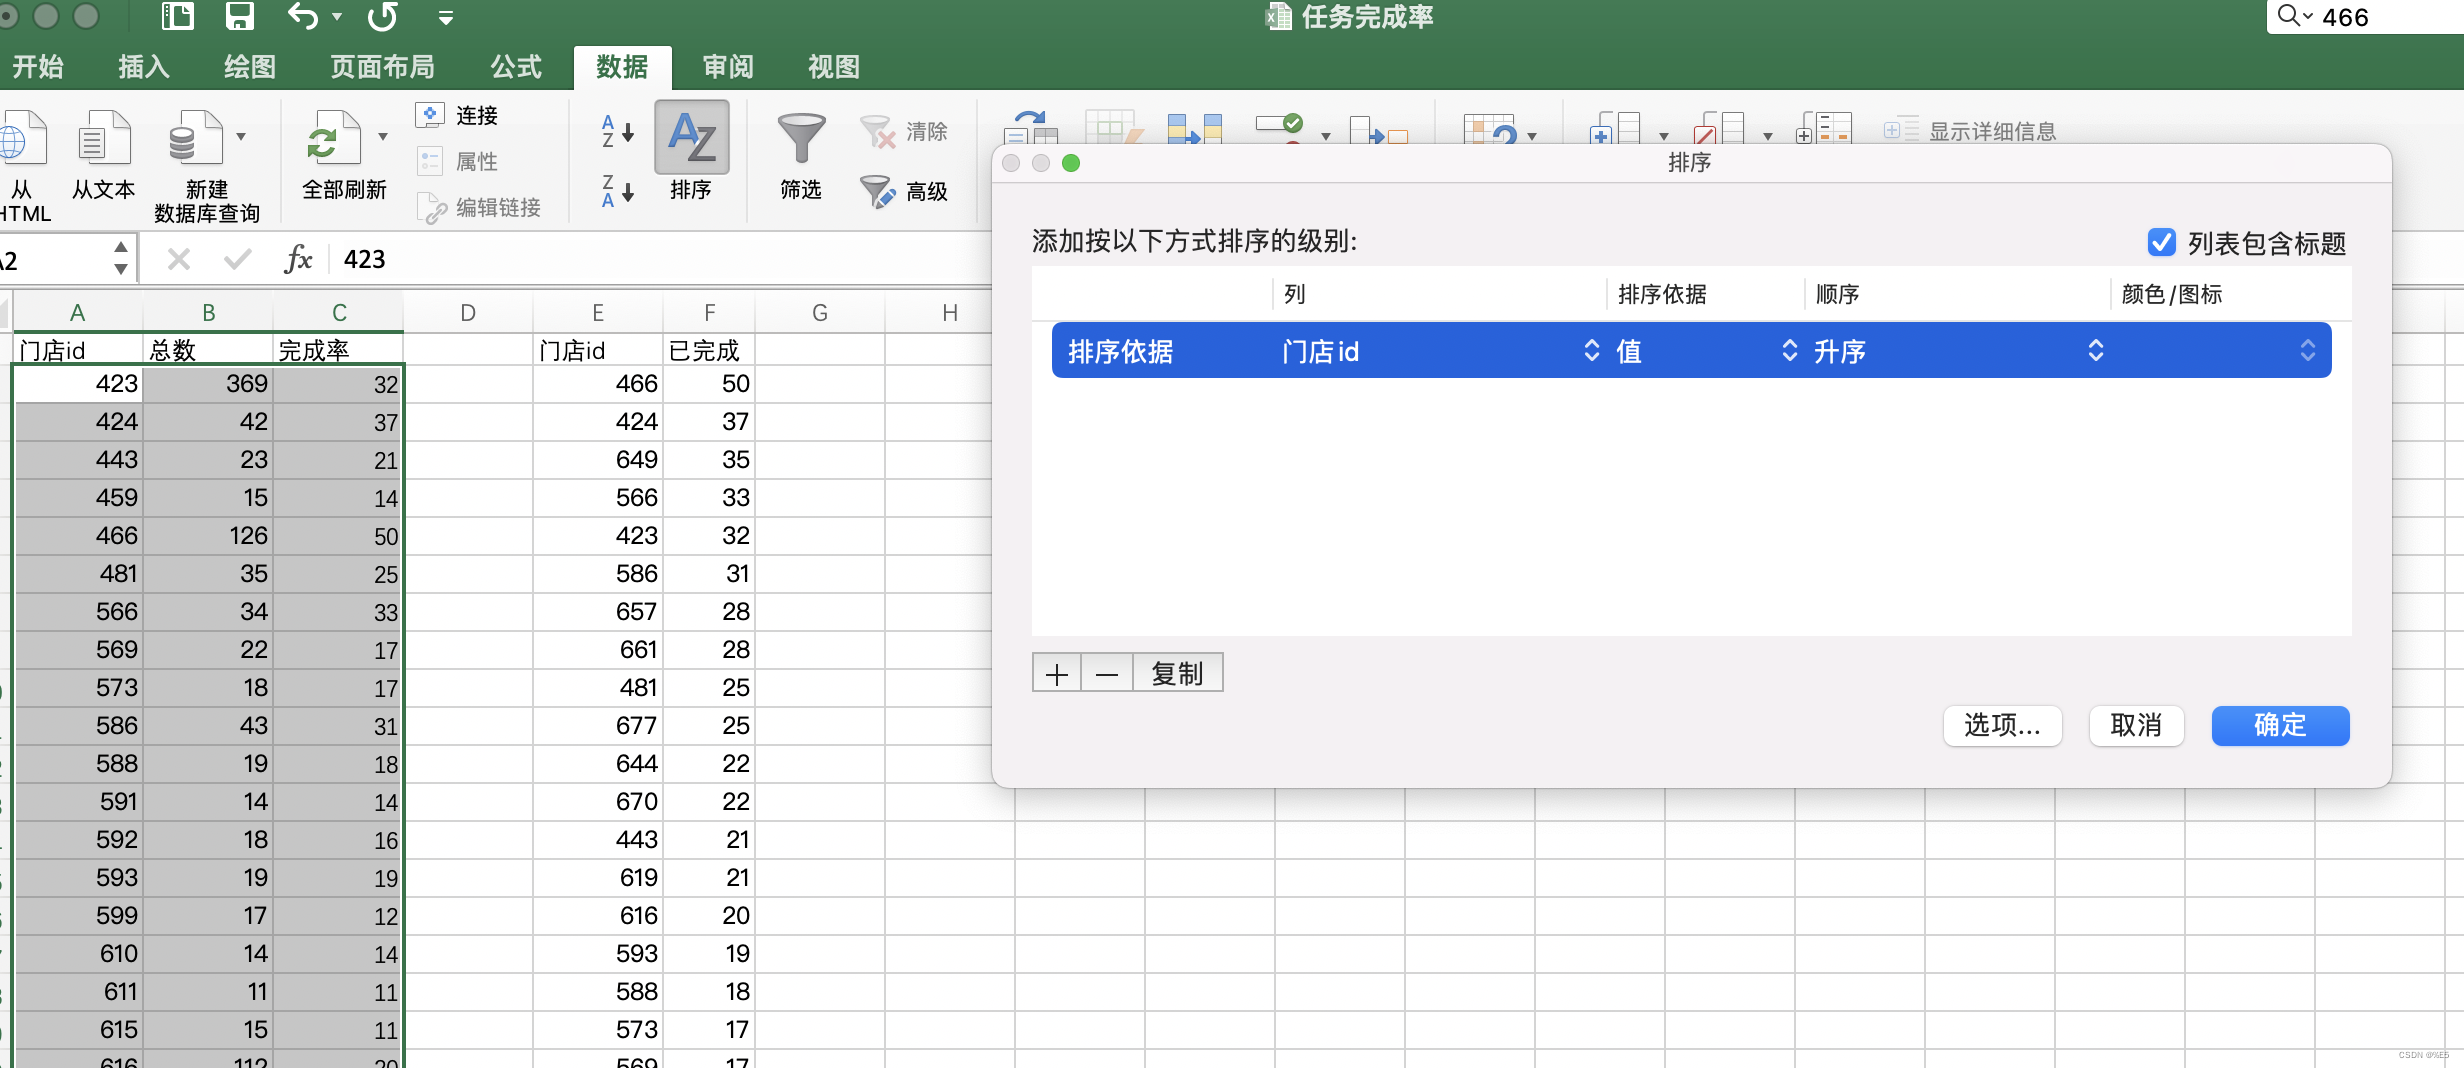Uncheck 列表包含标题 checkbox
Viewport: 2464px width, 1068px height.
[x=2161, y=242]
